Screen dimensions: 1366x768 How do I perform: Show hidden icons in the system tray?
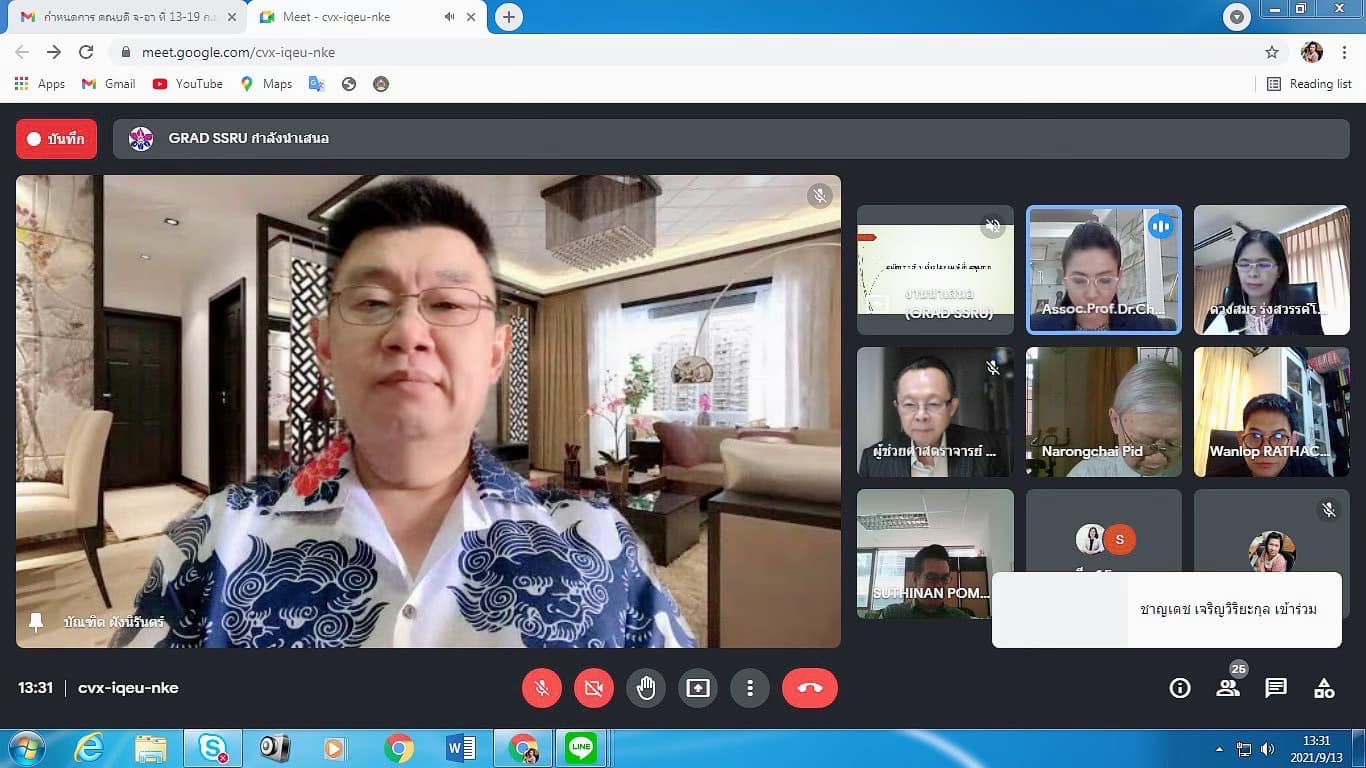pos(1219,749)
